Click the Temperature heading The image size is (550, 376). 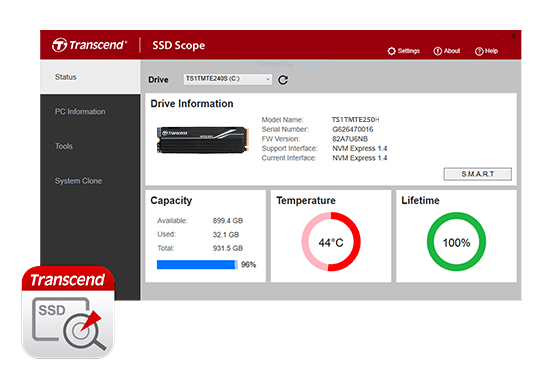[306, 201]
